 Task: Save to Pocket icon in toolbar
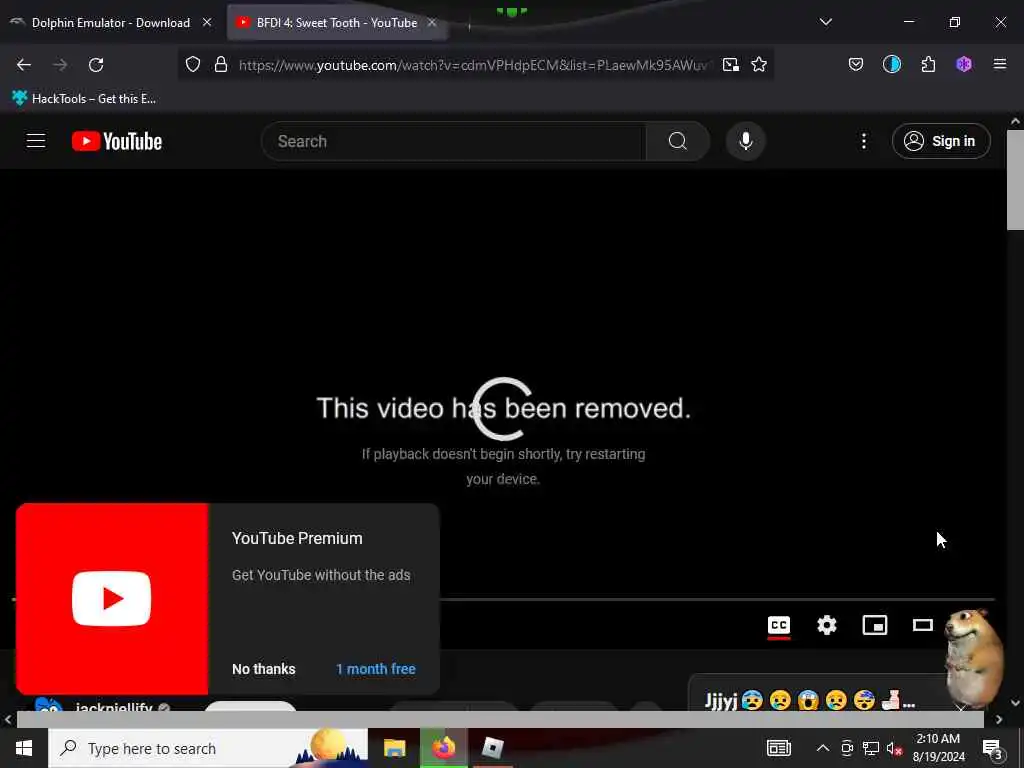856,64
